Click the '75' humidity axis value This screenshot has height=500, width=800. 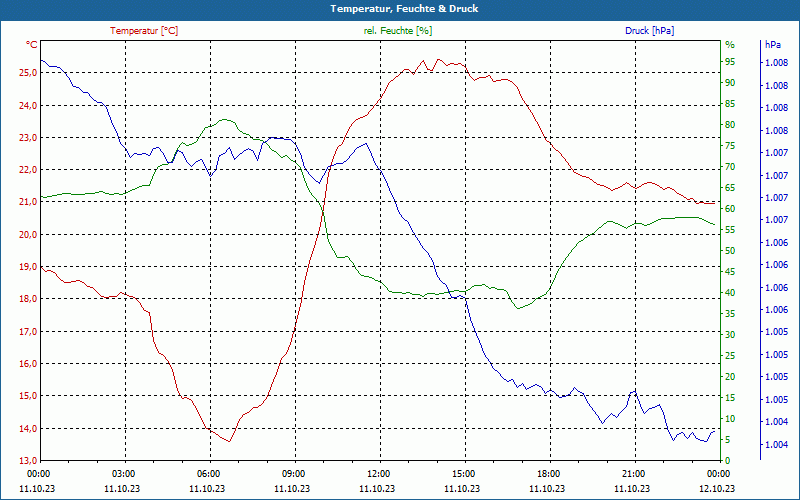[730, 146]
